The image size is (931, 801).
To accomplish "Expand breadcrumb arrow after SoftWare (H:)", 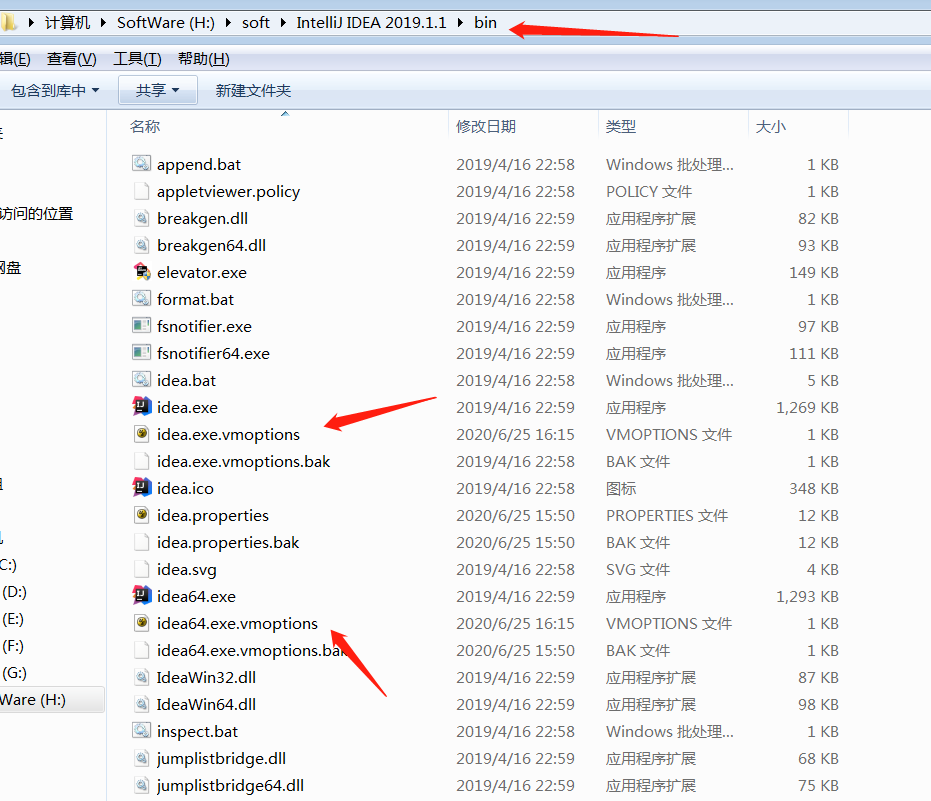I will click(x=228, y=23).
